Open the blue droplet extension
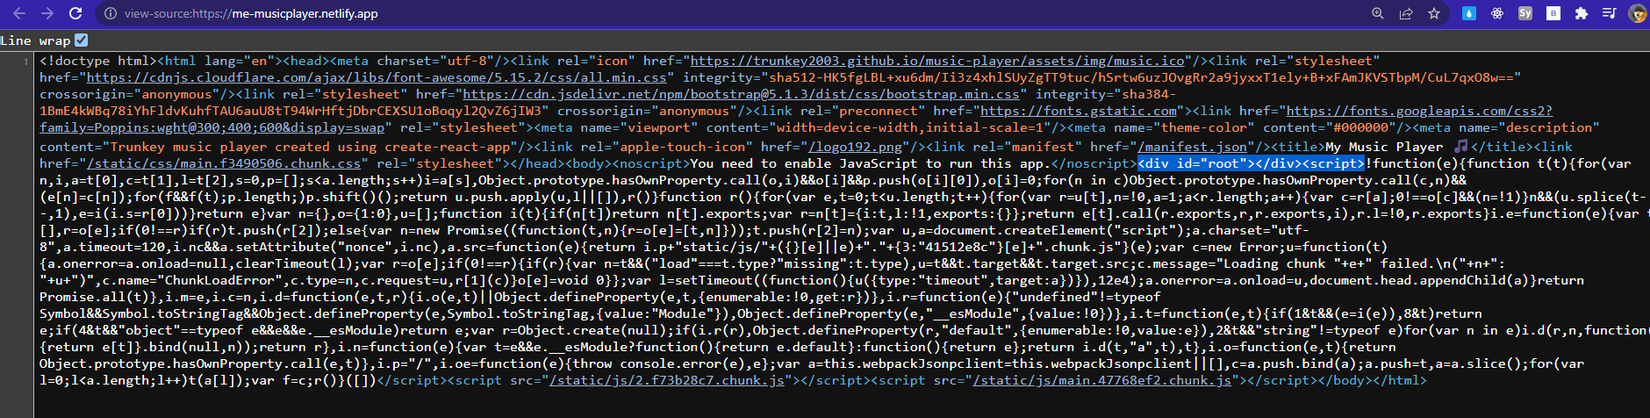 tap(1468, 14)
